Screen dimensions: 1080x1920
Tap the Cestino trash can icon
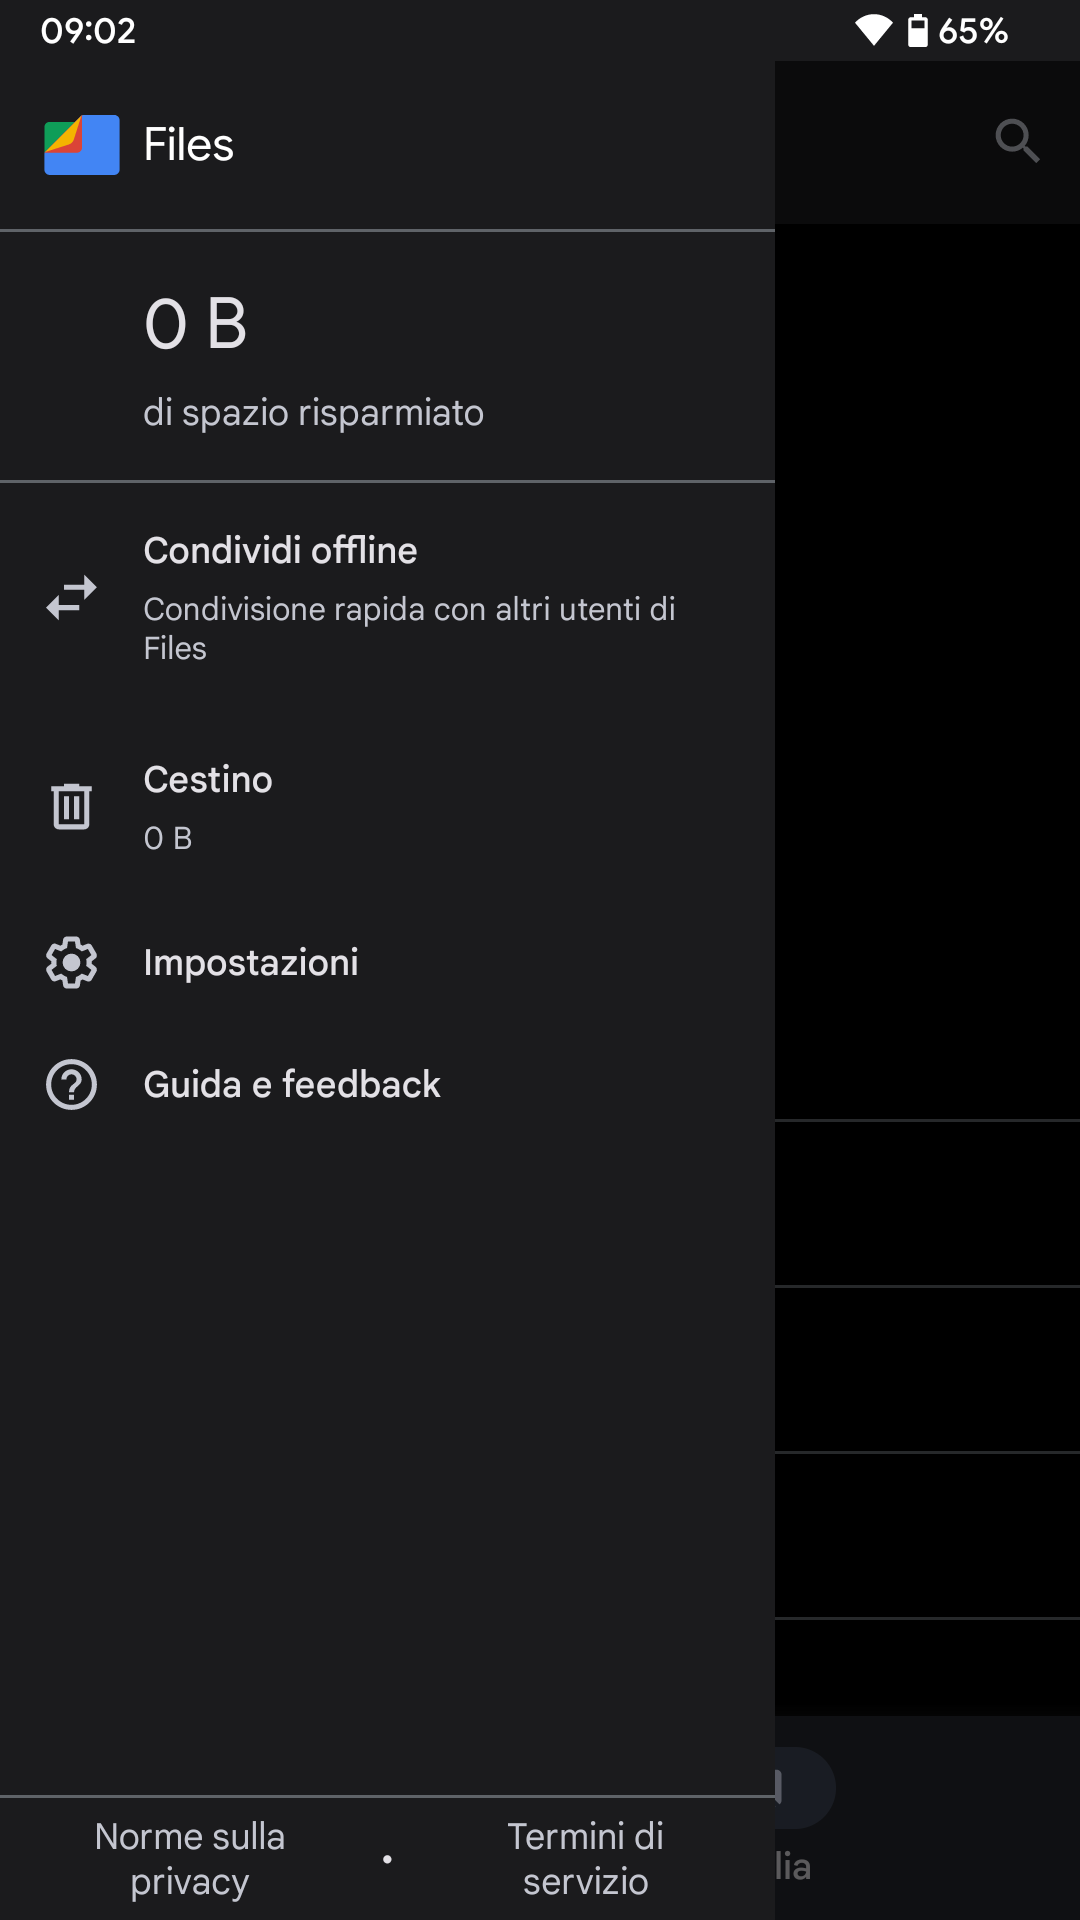(72, 806)
